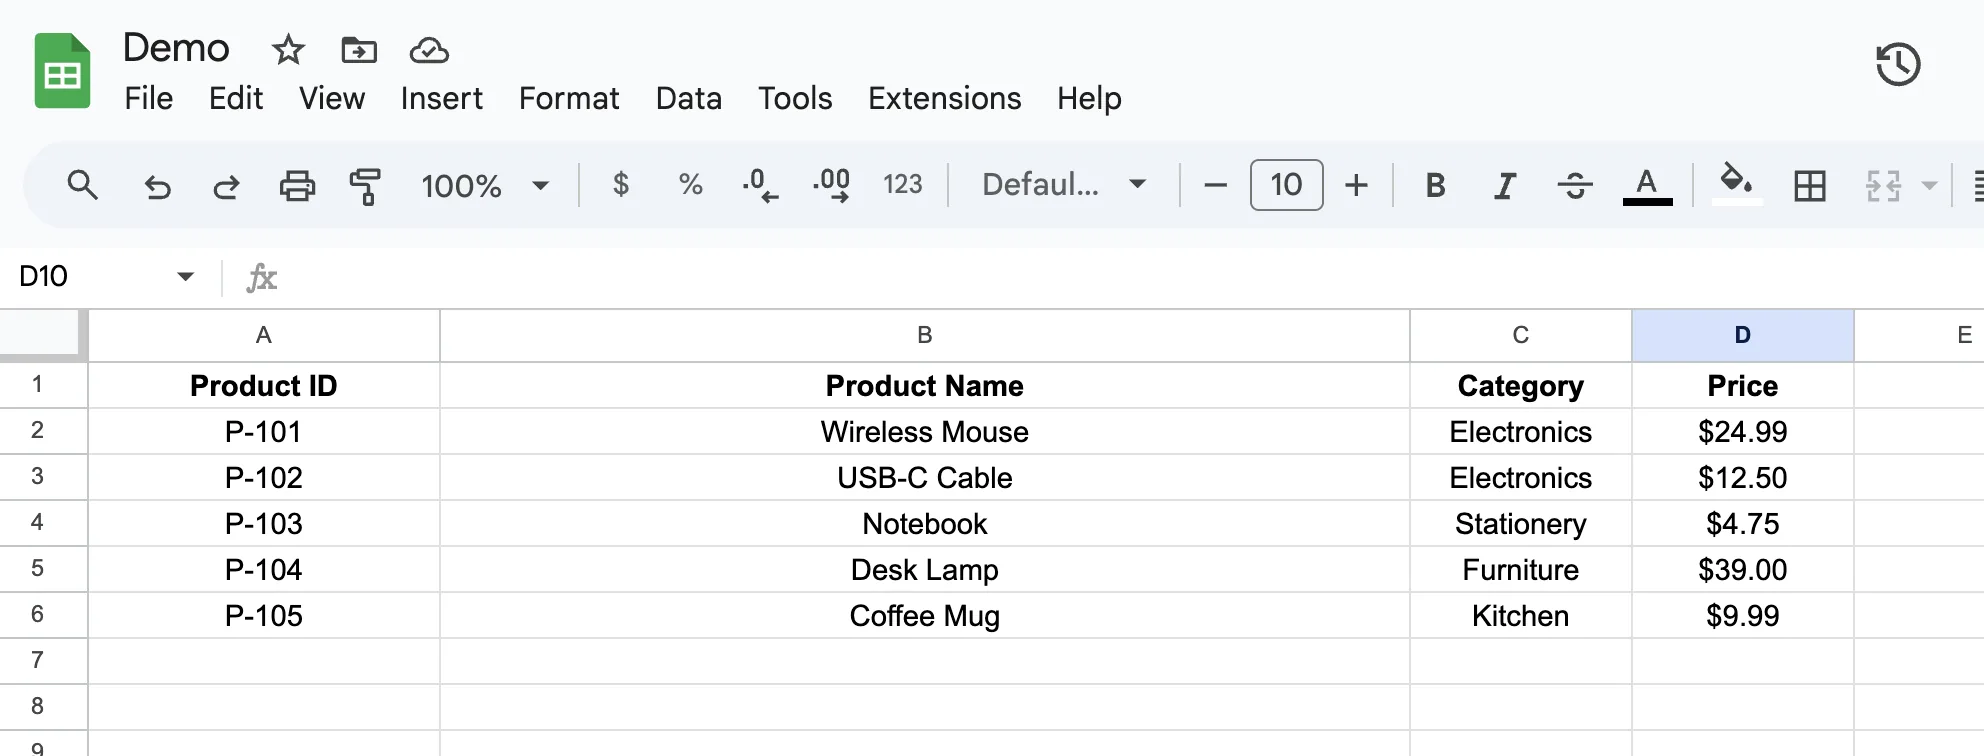Screen dimensions: 1984x756
Task: Increase decimal places
Action: click(x=831, y=185)
